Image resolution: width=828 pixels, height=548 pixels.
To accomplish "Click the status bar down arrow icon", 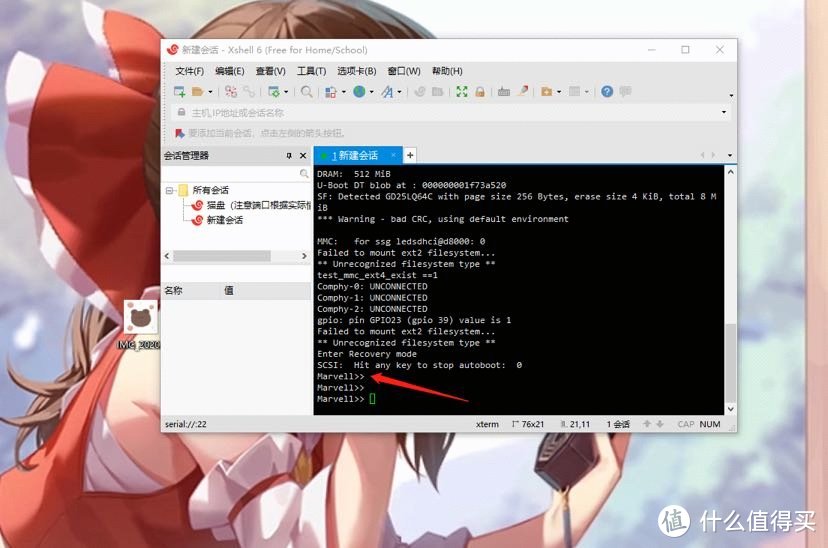I will click(x=660, y=424).
